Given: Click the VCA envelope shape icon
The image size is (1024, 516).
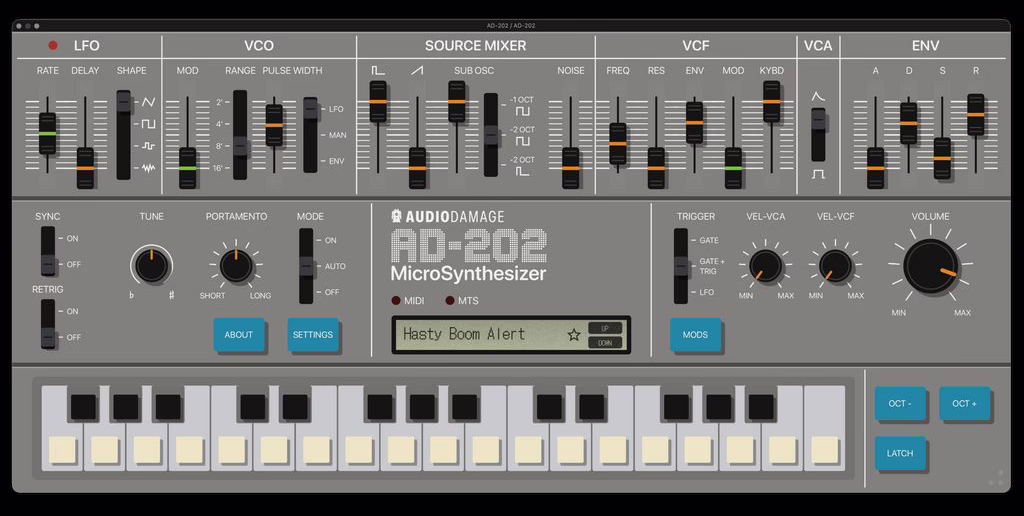Looking at the screenshot, I should (818, 96).
